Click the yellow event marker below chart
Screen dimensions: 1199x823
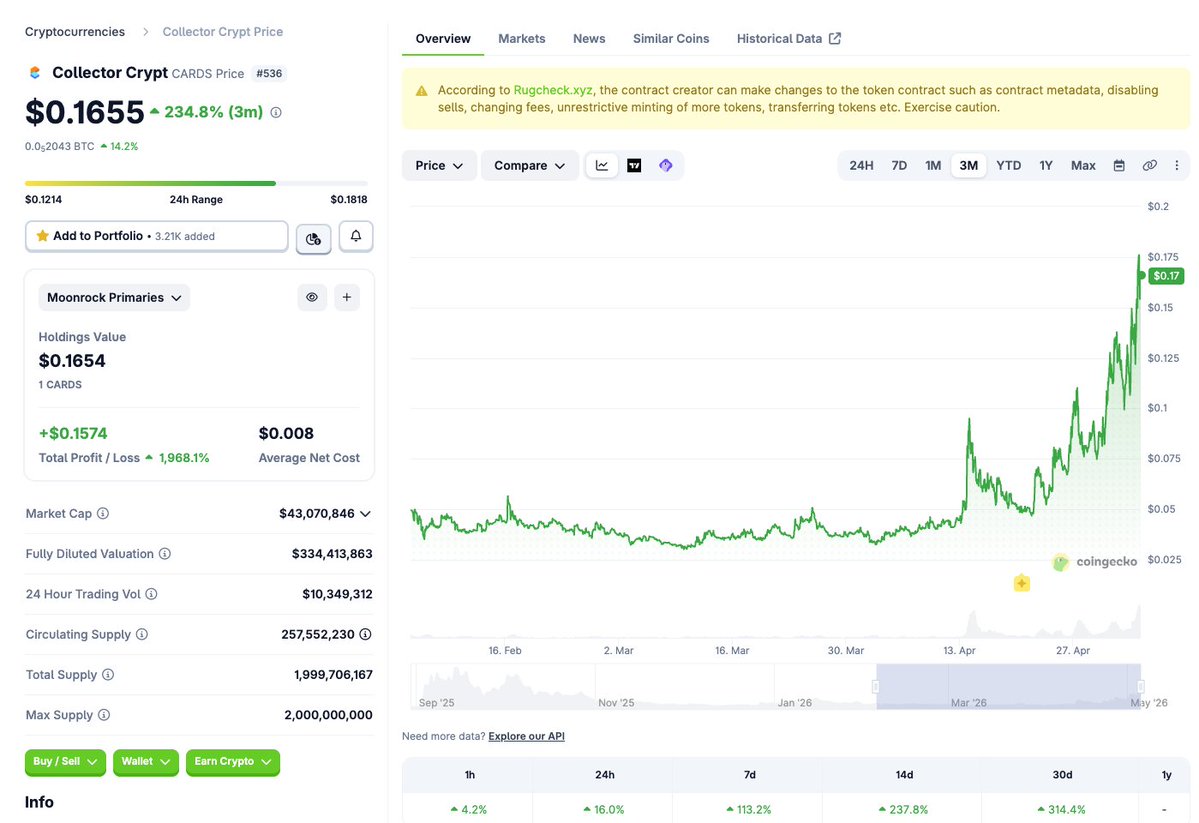pyautogui.click(x=1022, y=584)
